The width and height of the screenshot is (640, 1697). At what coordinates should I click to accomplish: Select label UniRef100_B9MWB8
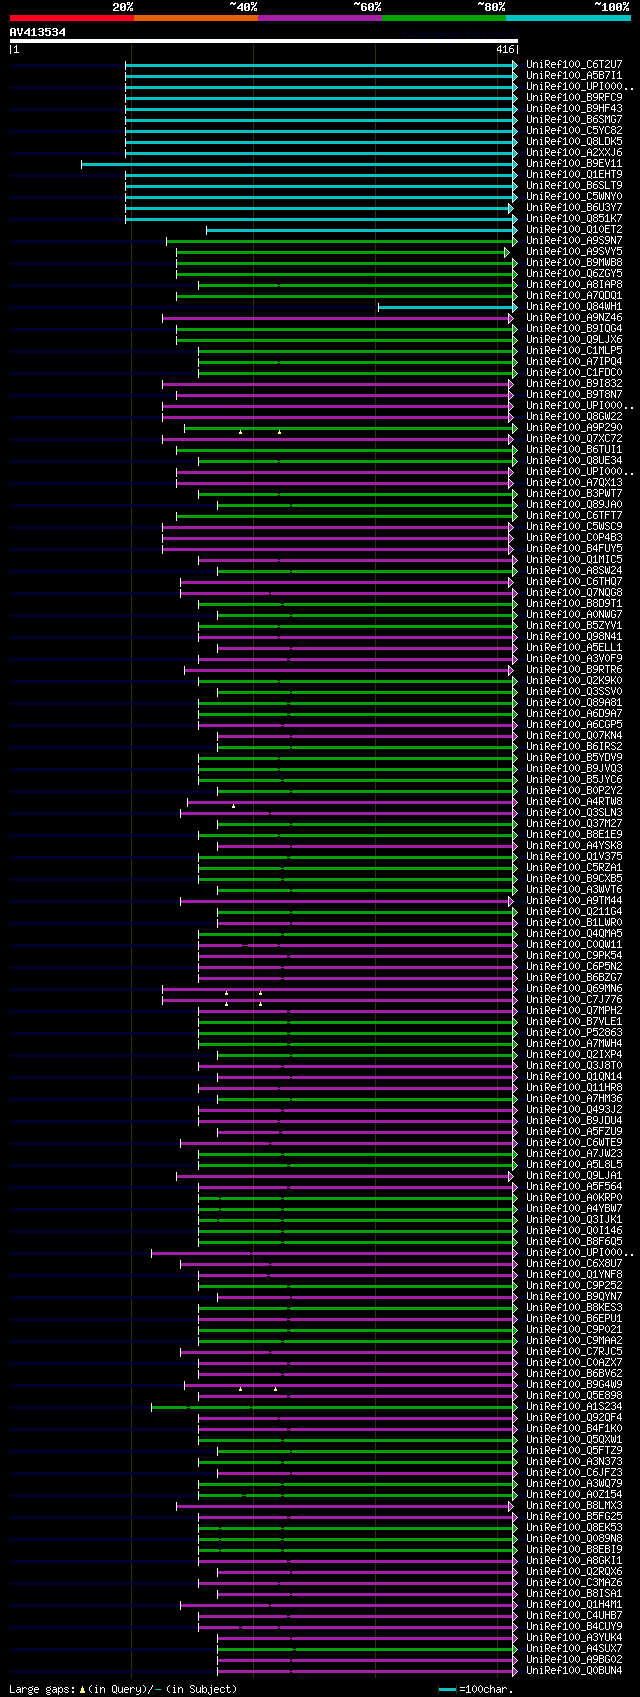coord(574,262)
